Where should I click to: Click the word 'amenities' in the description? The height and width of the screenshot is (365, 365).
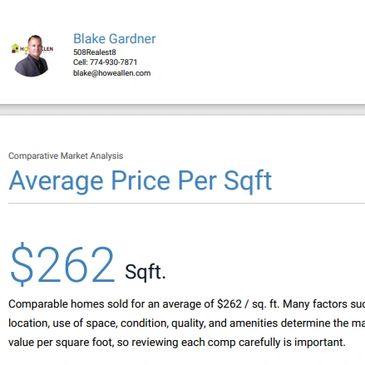tap(253, 323)
